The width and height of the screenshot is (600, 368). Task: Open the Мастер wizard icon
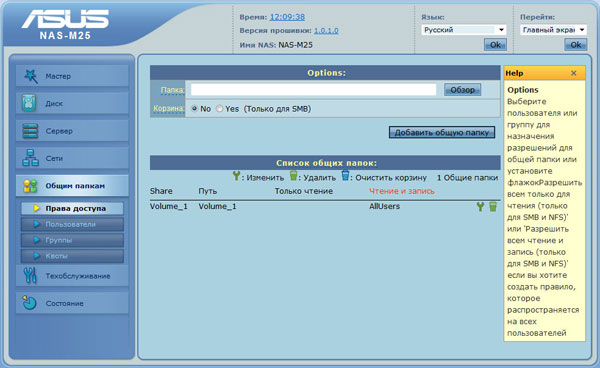pyautogui.click(x=31, y=76)
